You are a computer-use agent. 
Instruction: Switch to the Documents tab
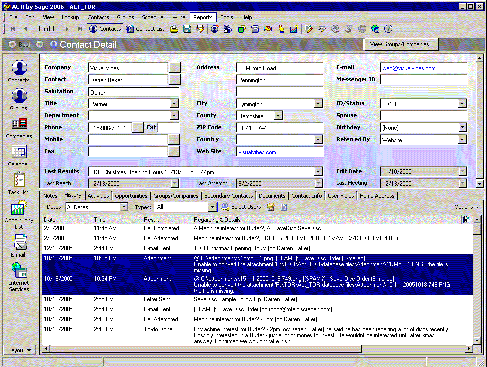(x=272, y=196)
